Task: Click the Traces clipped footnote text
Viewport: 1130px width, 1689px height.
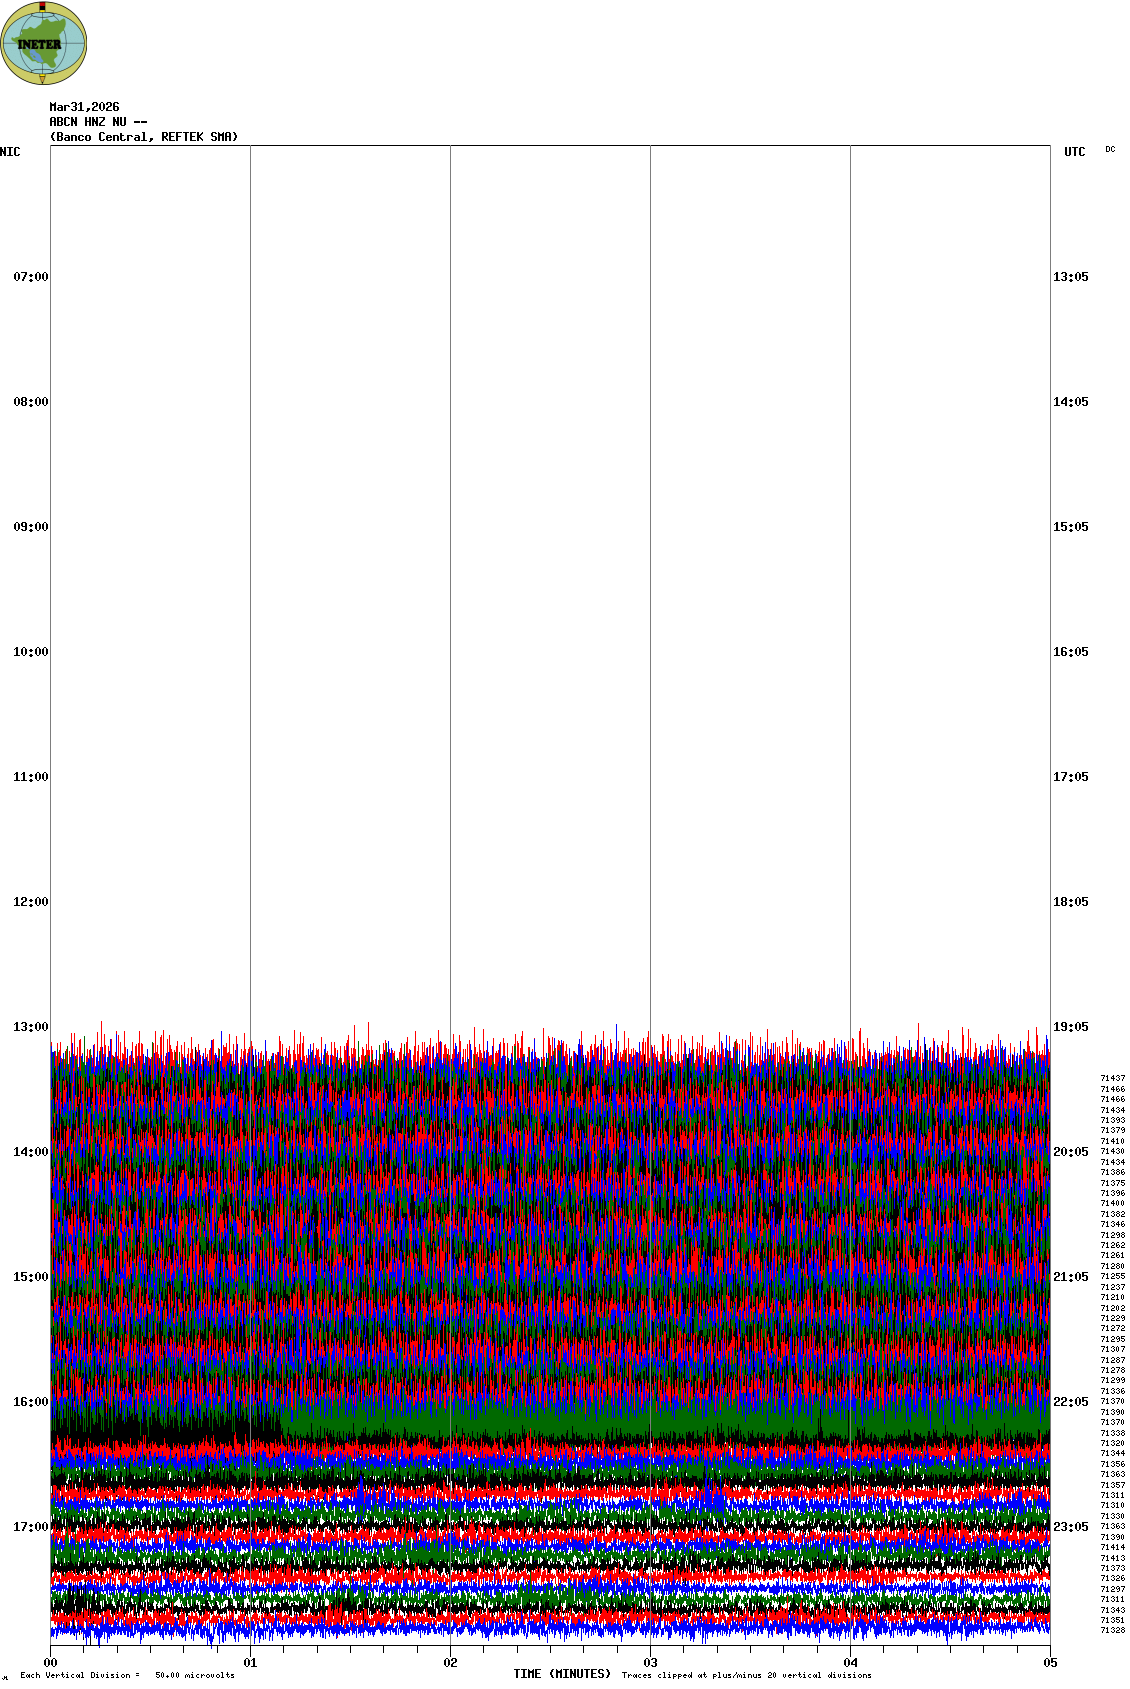Action: [746, 1675]
